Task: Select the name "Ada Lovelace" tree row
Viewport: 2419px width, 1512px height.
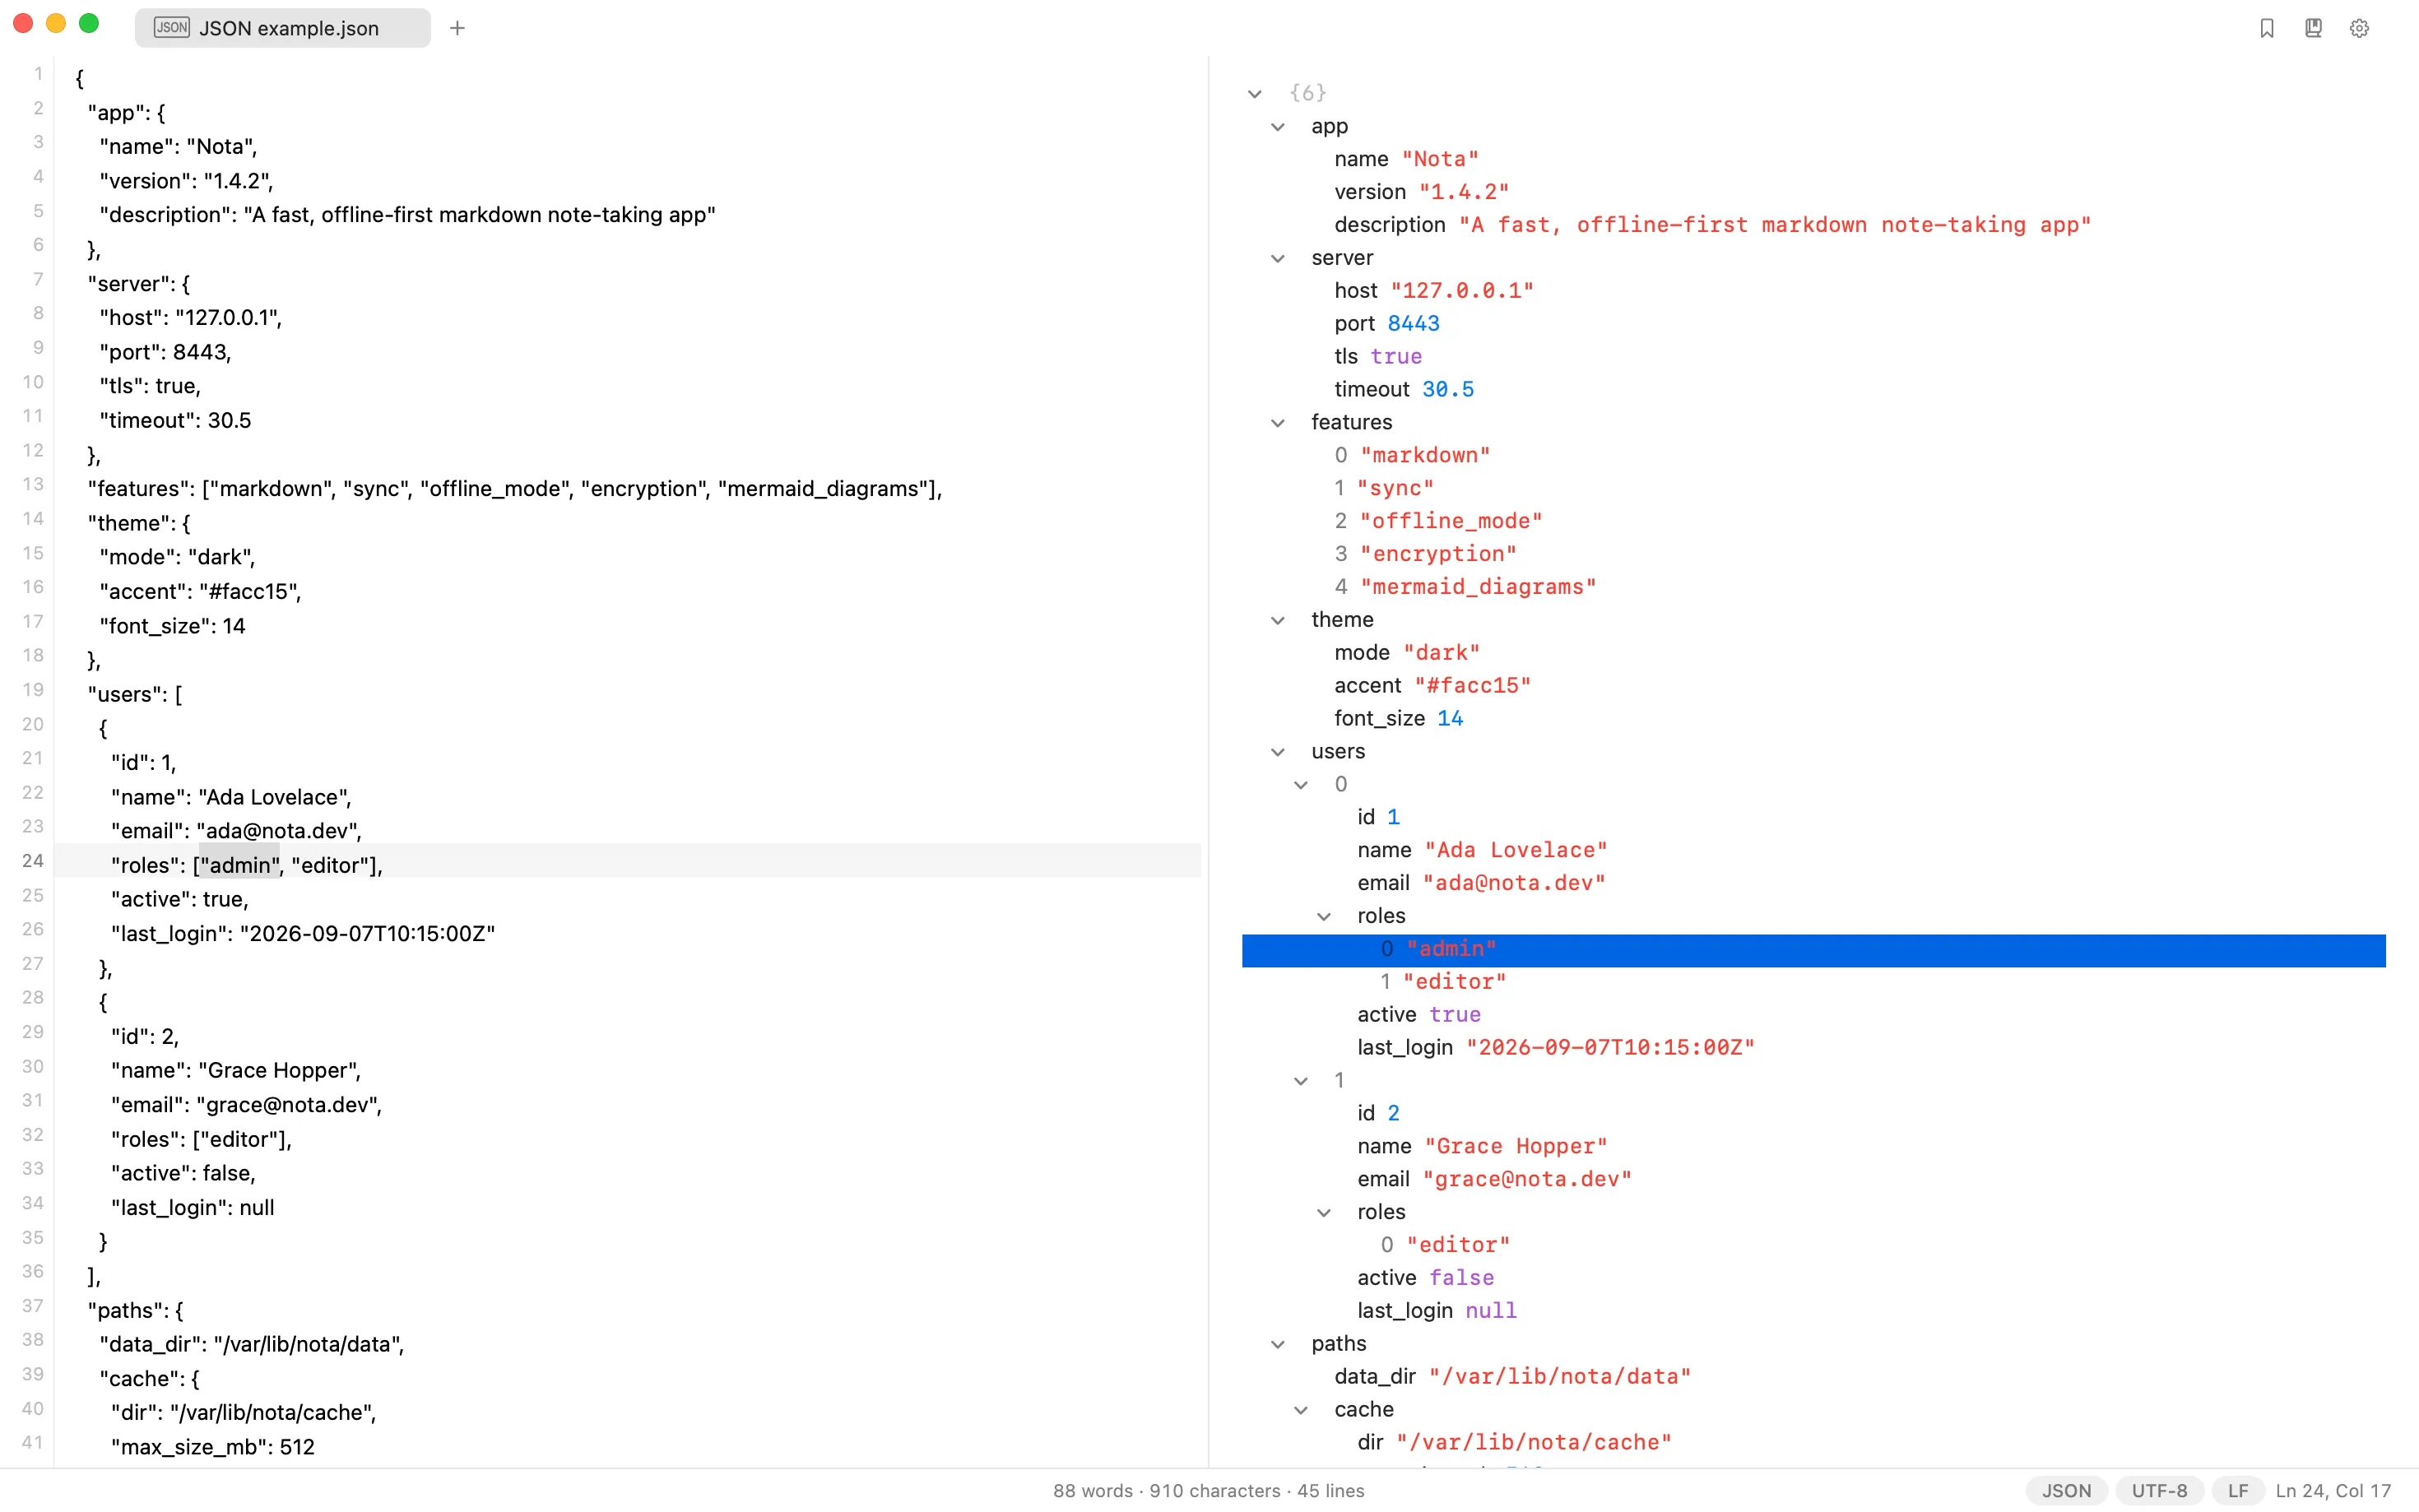Action: pyautogui.click(x=1813, y=850)
